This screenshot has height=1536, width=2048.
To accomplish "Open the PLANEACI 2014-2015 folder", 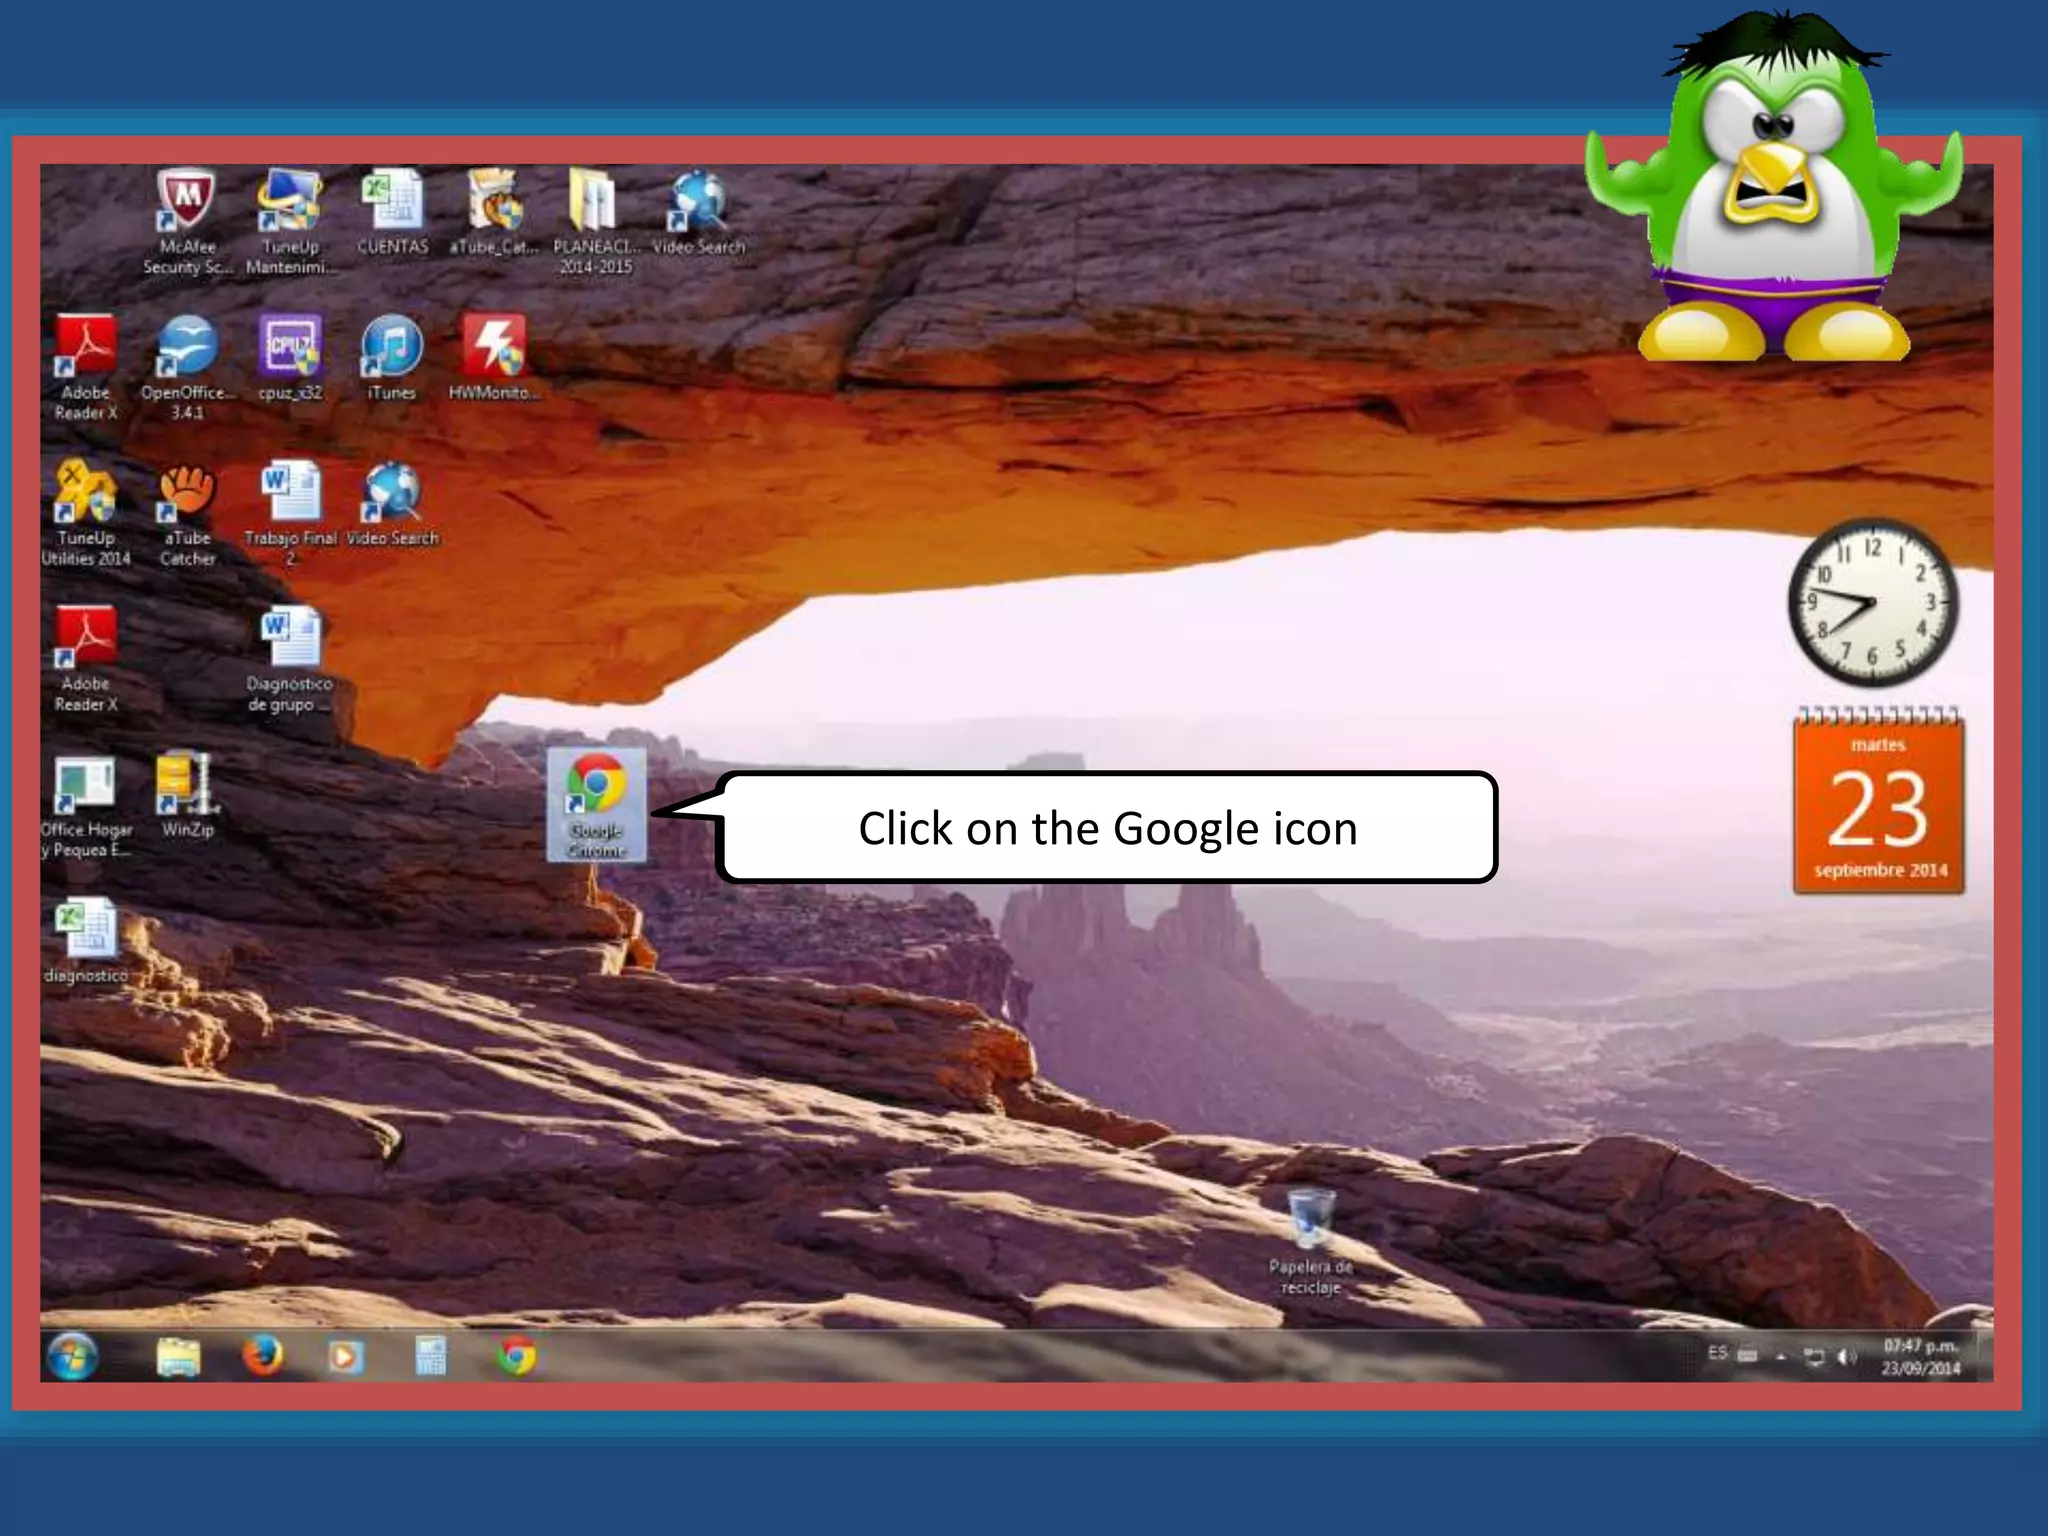I will 594,200.
